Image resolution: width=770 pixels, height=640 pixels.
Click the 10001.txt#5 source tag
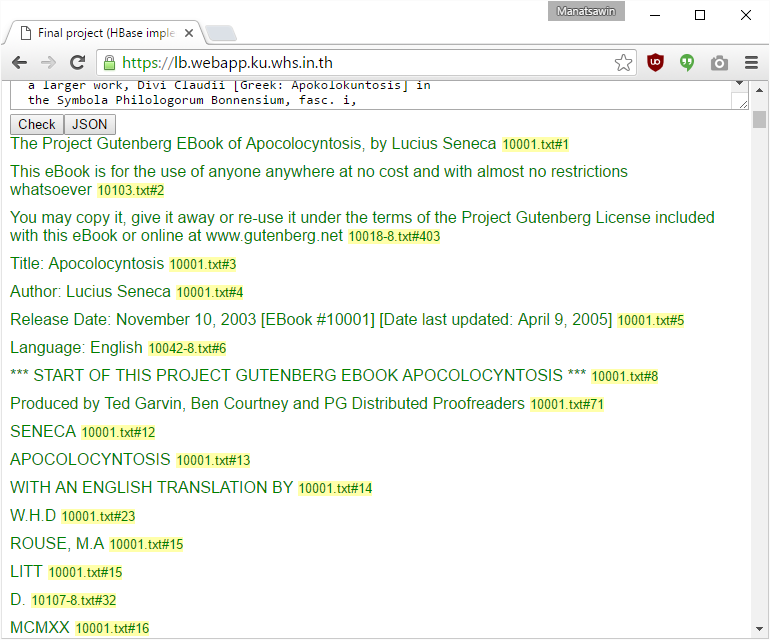(651, 321)
